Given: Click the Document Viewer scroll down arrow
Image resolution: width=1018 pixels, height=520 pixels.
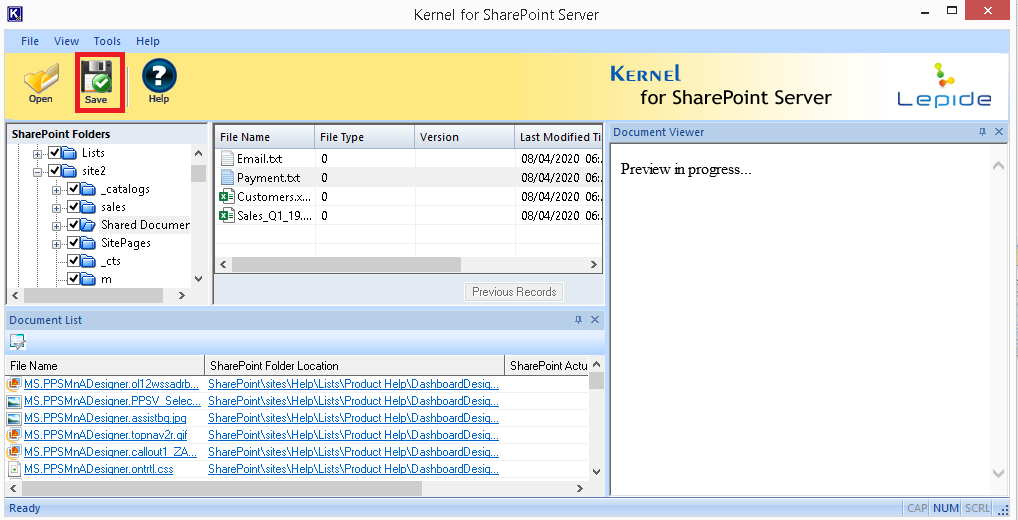Looking at the screenshot, I should point(999,474).
